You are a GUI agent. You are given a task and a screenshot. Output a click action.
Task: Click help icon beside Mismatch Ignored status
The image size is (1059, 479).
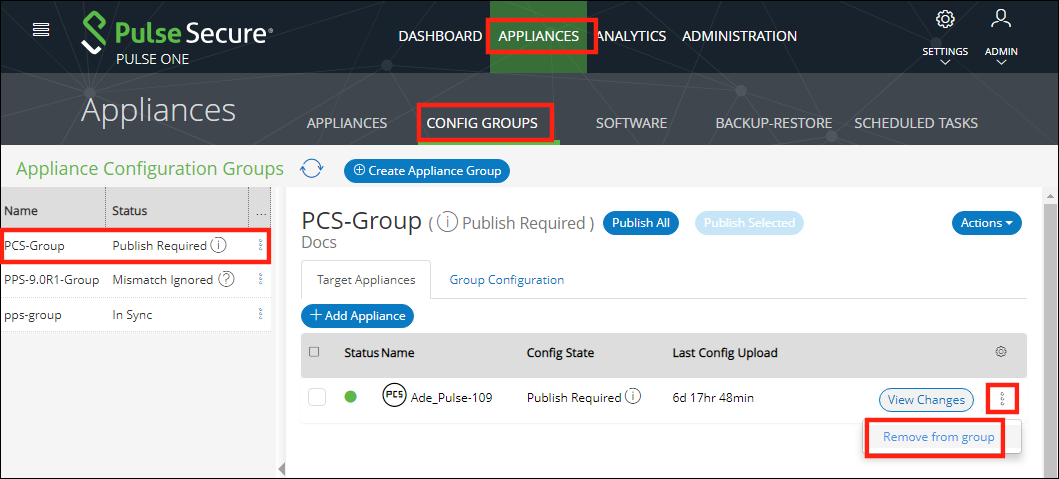click(226, 279)
